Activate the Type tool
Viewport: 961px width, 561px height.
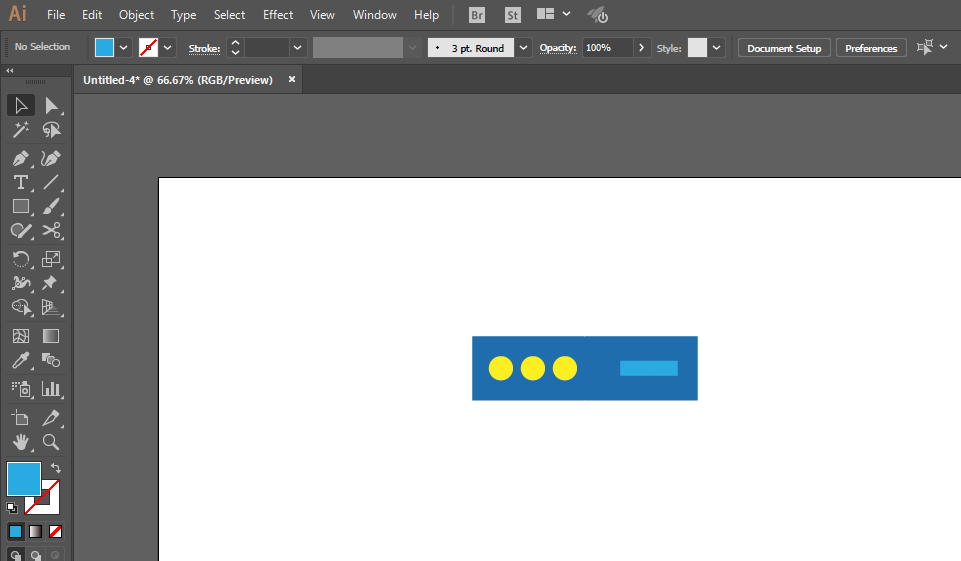(20, 182)
